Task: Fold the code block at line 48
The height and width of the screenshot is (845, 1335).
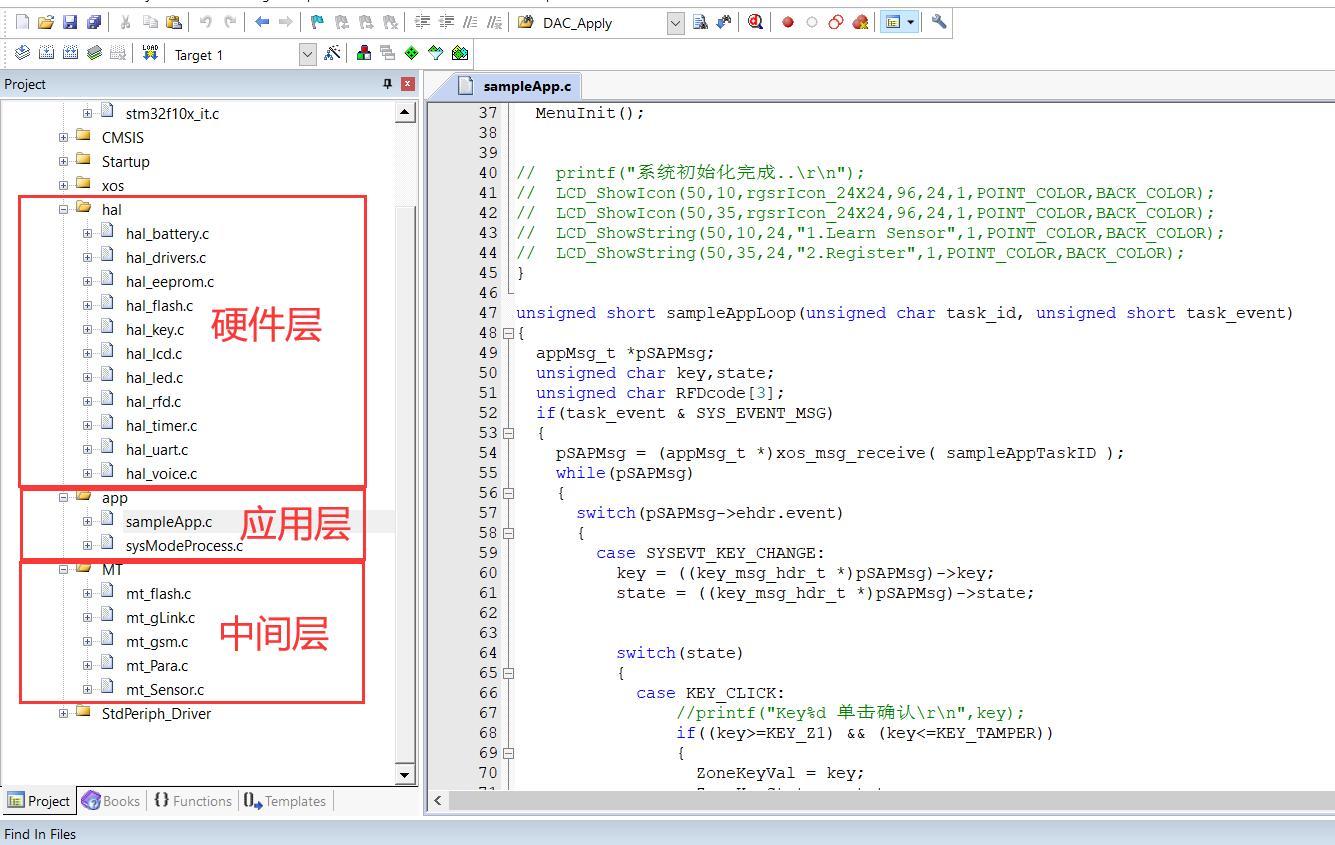Action: point(508,333)
